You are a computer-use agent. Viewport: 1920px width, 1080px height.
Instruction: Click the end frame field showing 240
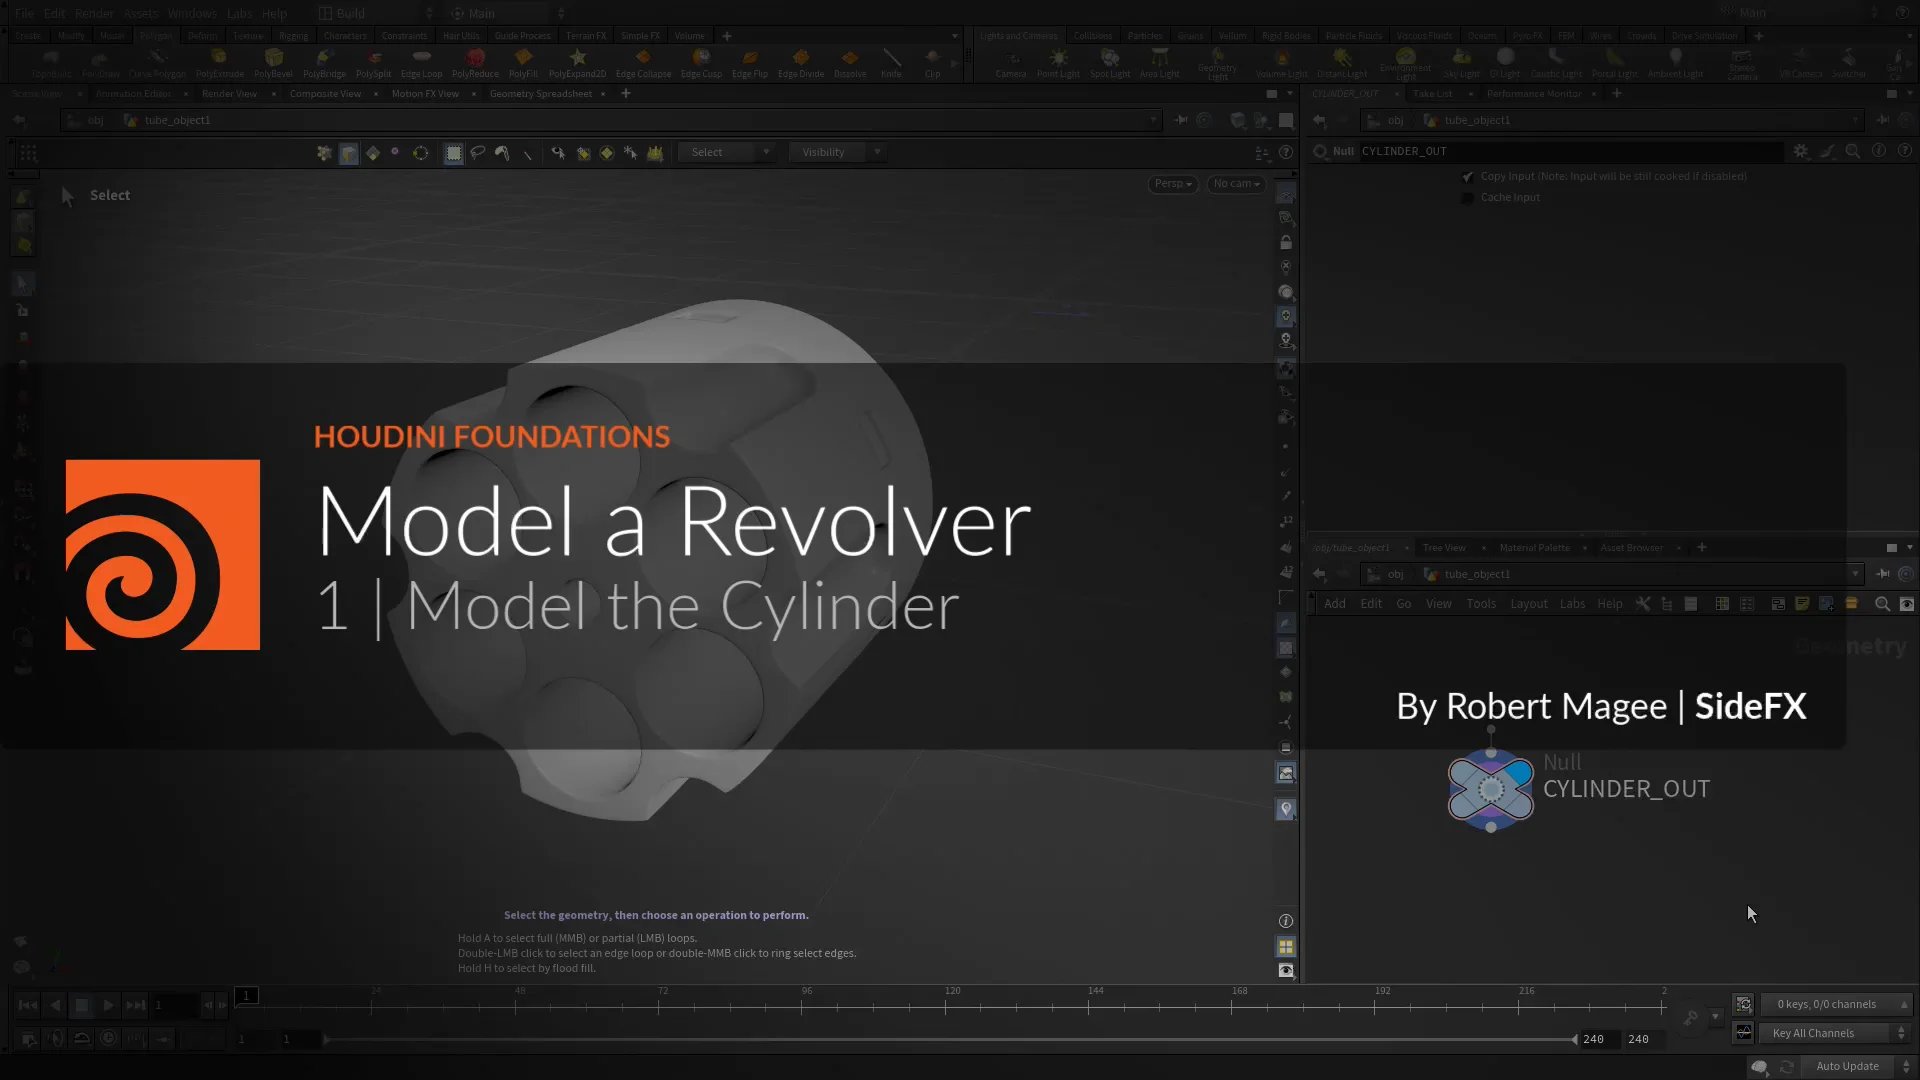[x=1638, y=1040]
